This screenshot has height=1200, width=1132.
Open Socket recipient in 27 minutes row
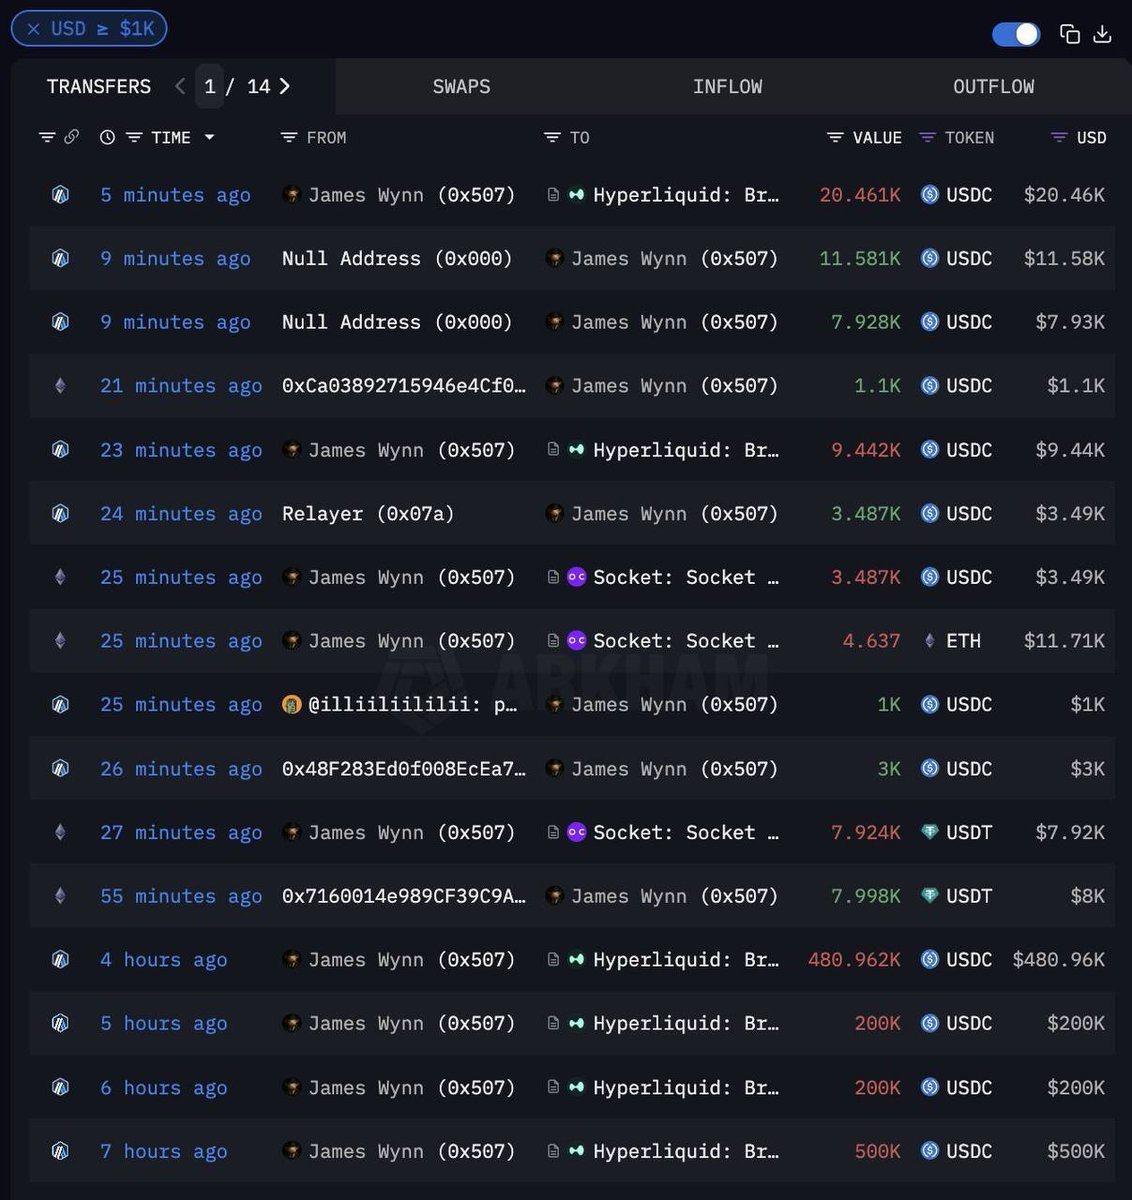tap(686, 832)
